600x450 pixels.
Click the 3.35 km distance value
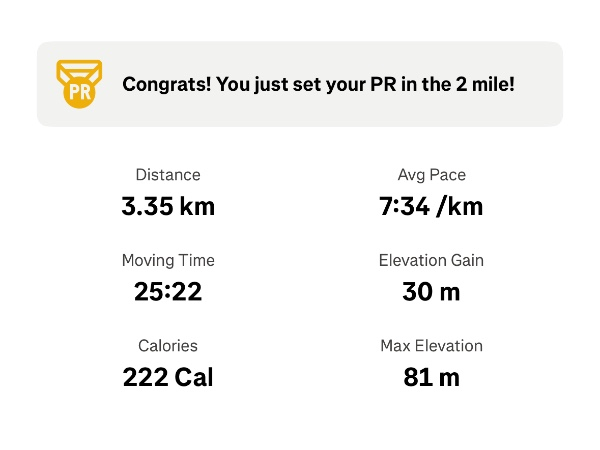tap(168, 207)
